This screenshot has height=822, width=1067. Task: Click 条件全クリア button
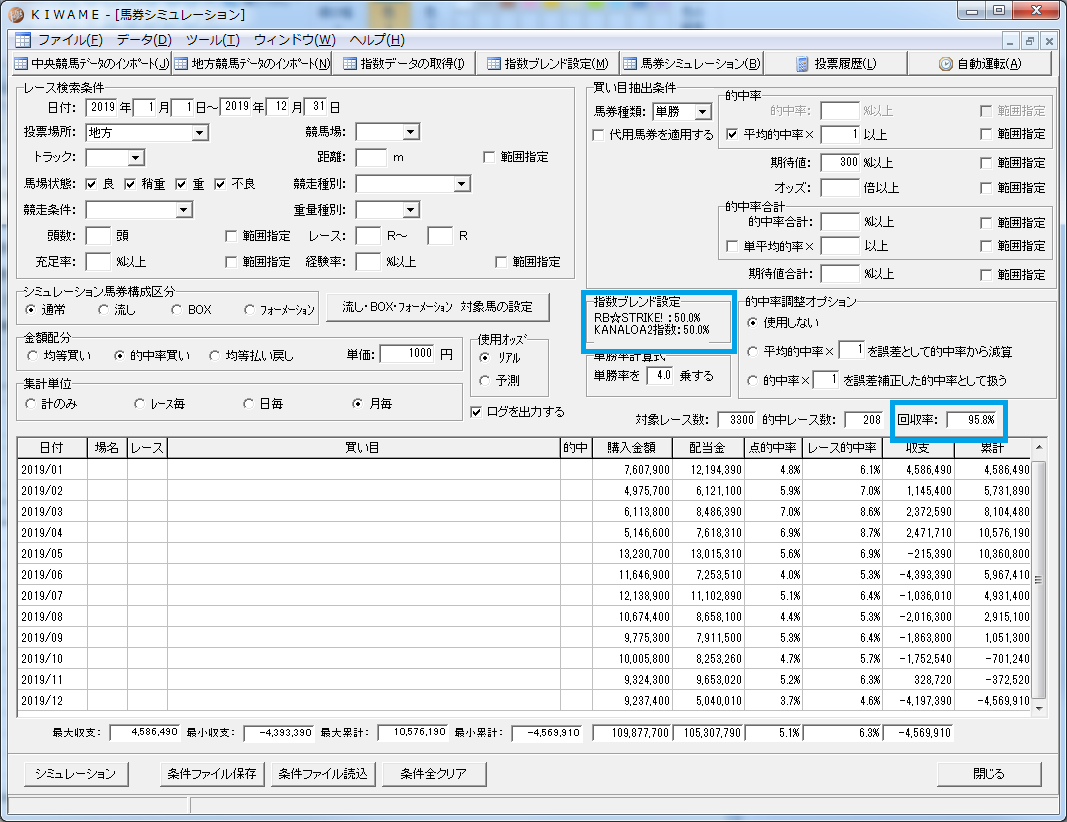point(434,774)
